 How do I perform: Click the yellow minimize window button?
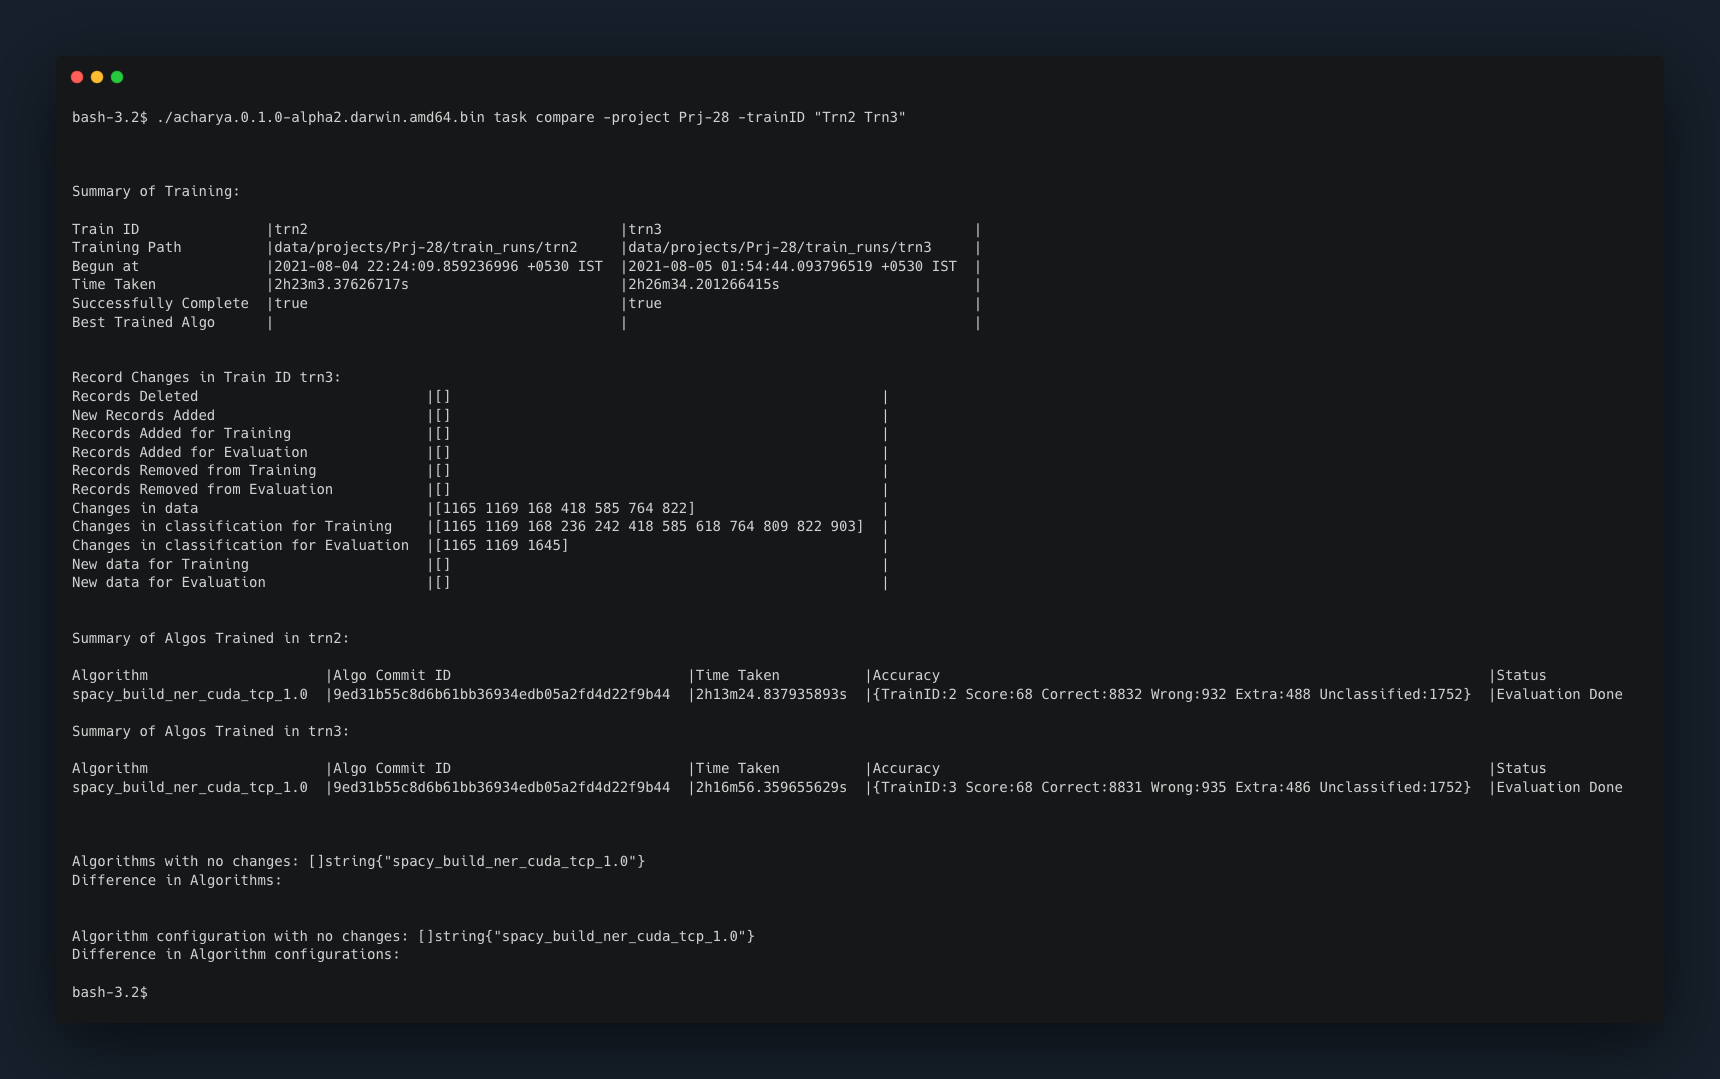(97, 77)
